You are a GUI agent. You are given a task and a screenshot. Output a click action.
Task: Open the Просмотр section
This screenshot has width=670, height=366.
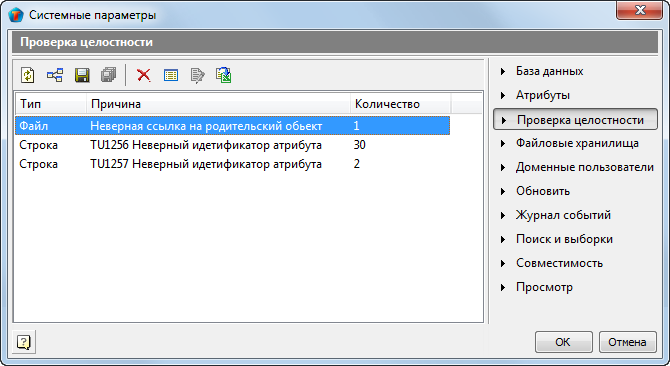tap(544, 287)
